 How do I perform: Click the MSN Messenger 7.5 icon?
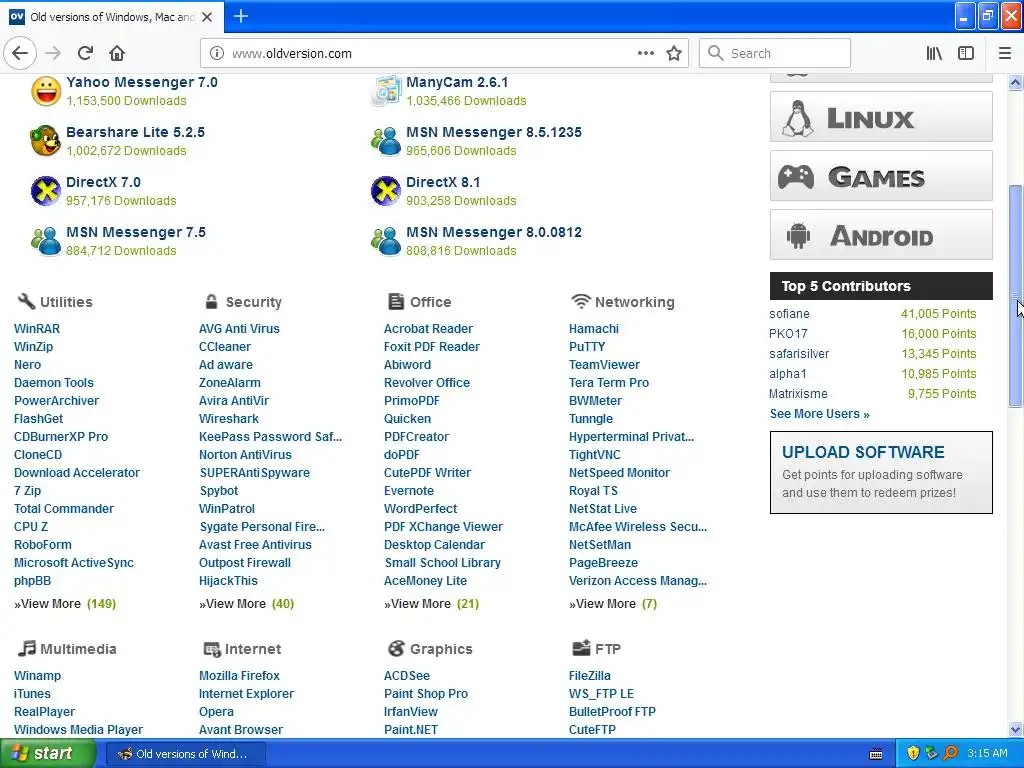46,241
